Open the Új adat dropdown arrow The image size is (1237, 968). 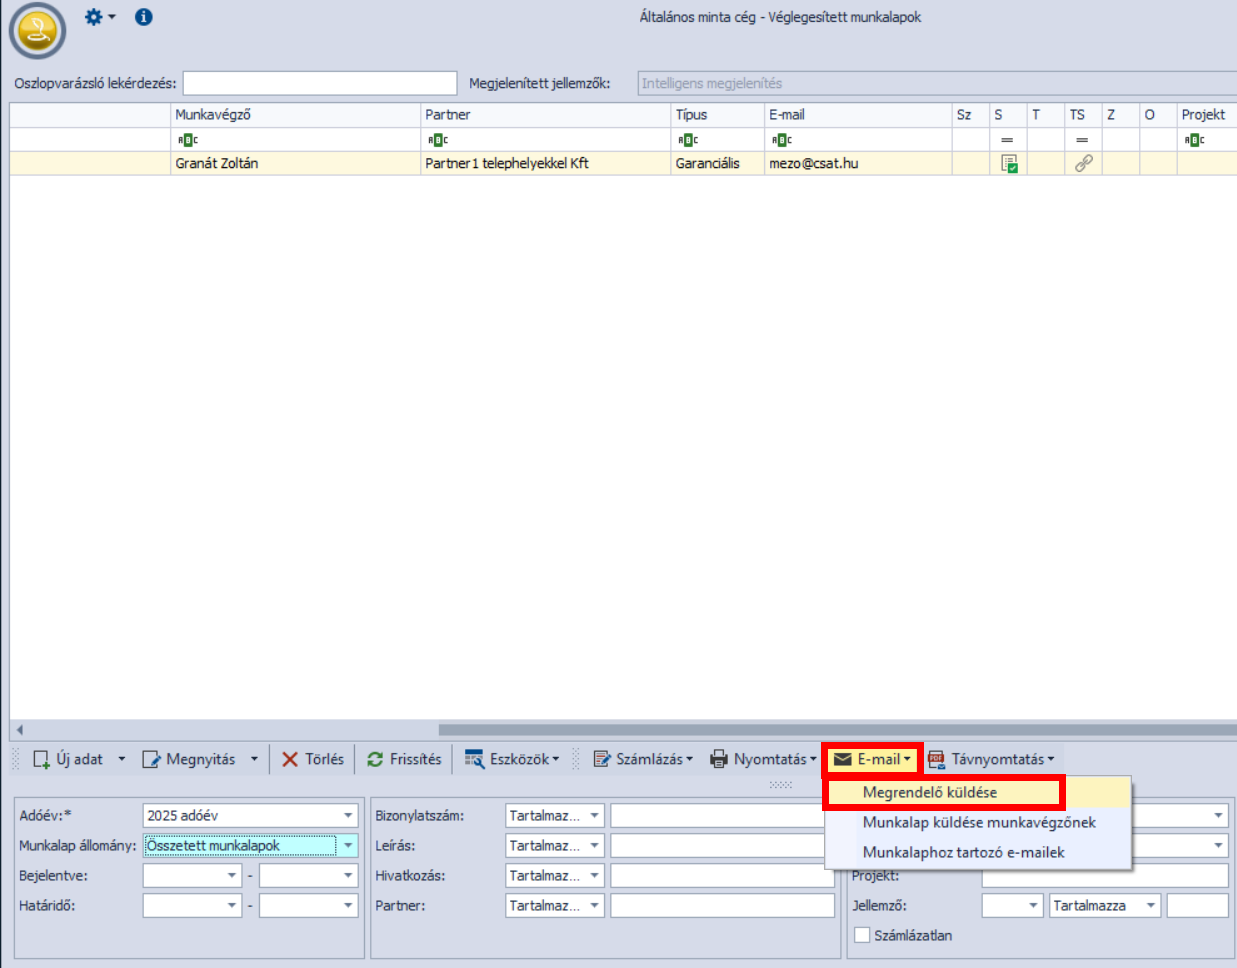click(122, 760)
